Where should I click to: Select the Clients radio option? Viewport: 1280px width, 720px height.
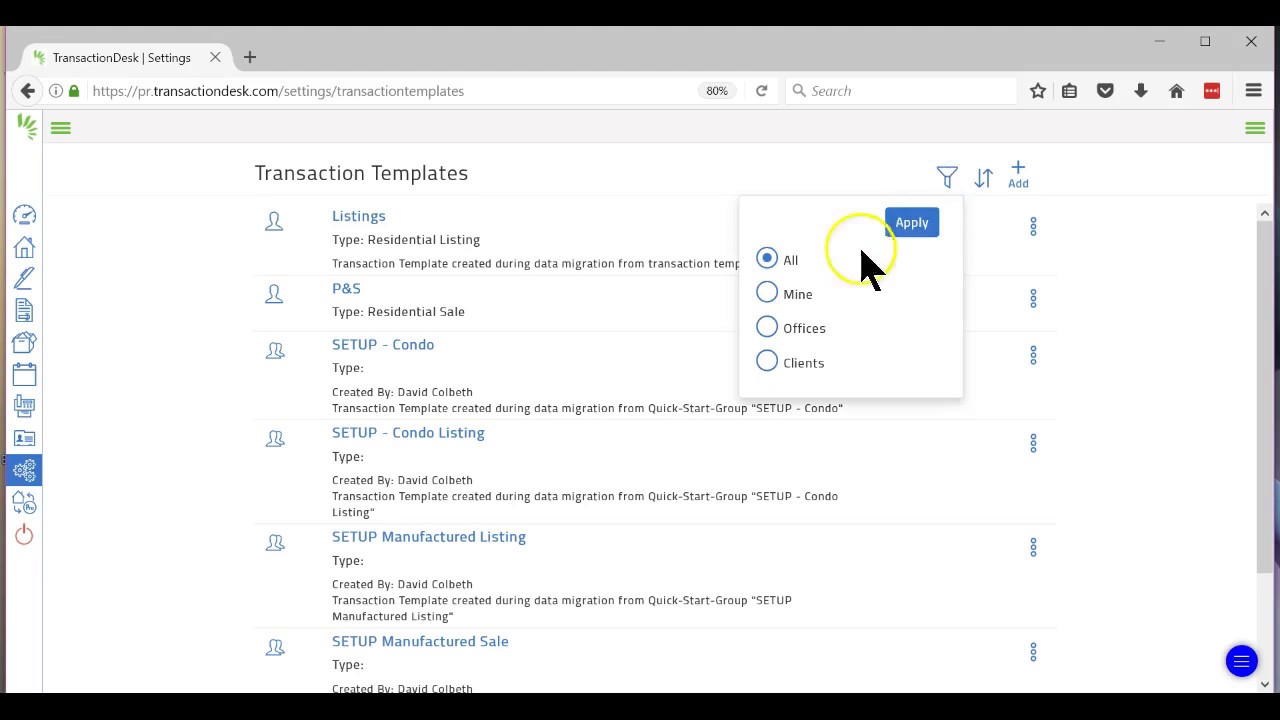[x=767, y=361]
